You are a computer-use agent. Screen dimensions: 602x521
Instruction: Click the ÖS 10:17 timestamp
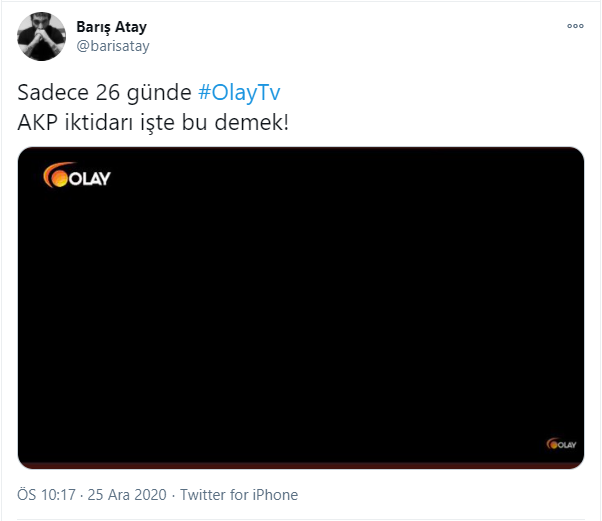[46, 495]
